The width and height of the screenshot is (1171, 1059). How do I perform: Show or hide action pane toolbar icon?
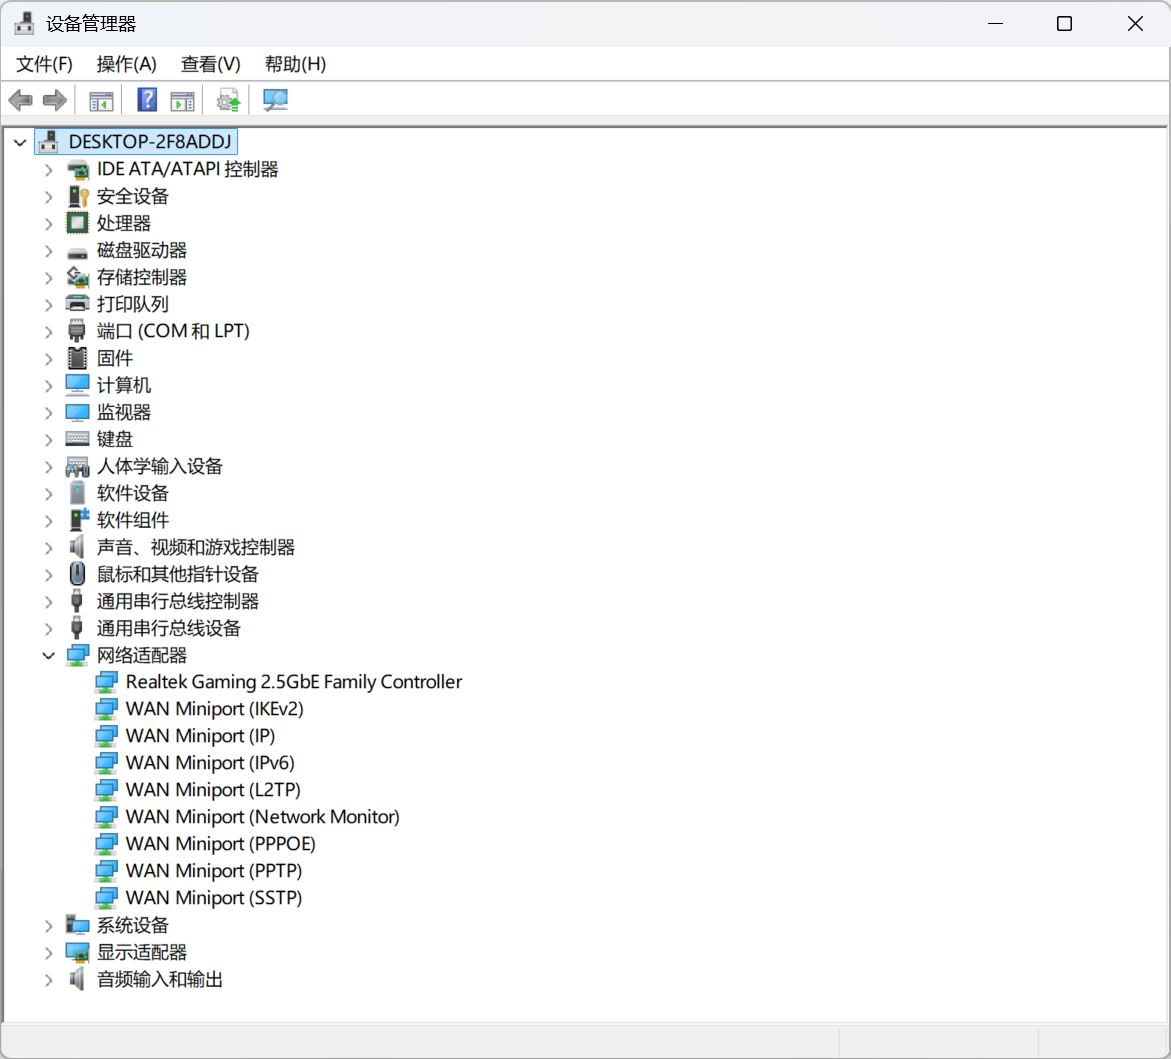(x=182, y=100)
